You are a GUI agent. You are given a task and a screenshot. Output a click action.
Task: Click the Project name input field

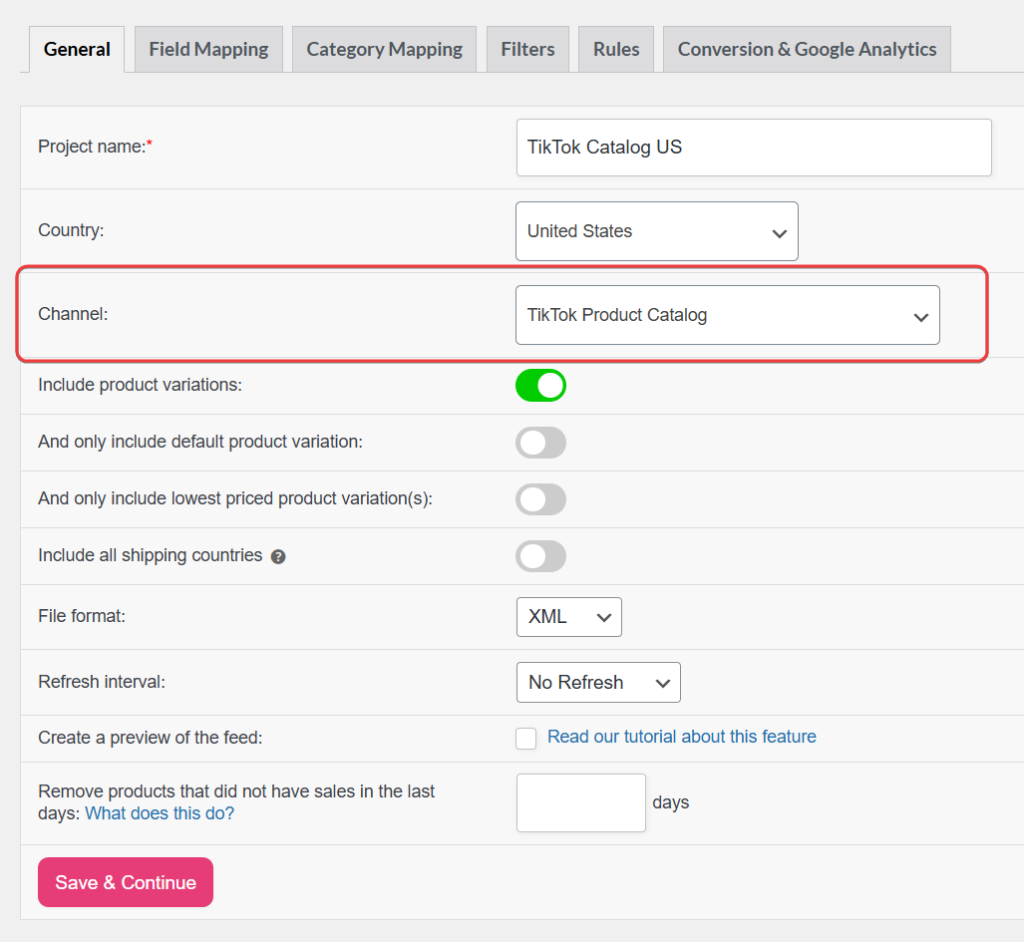pos(754,148)
